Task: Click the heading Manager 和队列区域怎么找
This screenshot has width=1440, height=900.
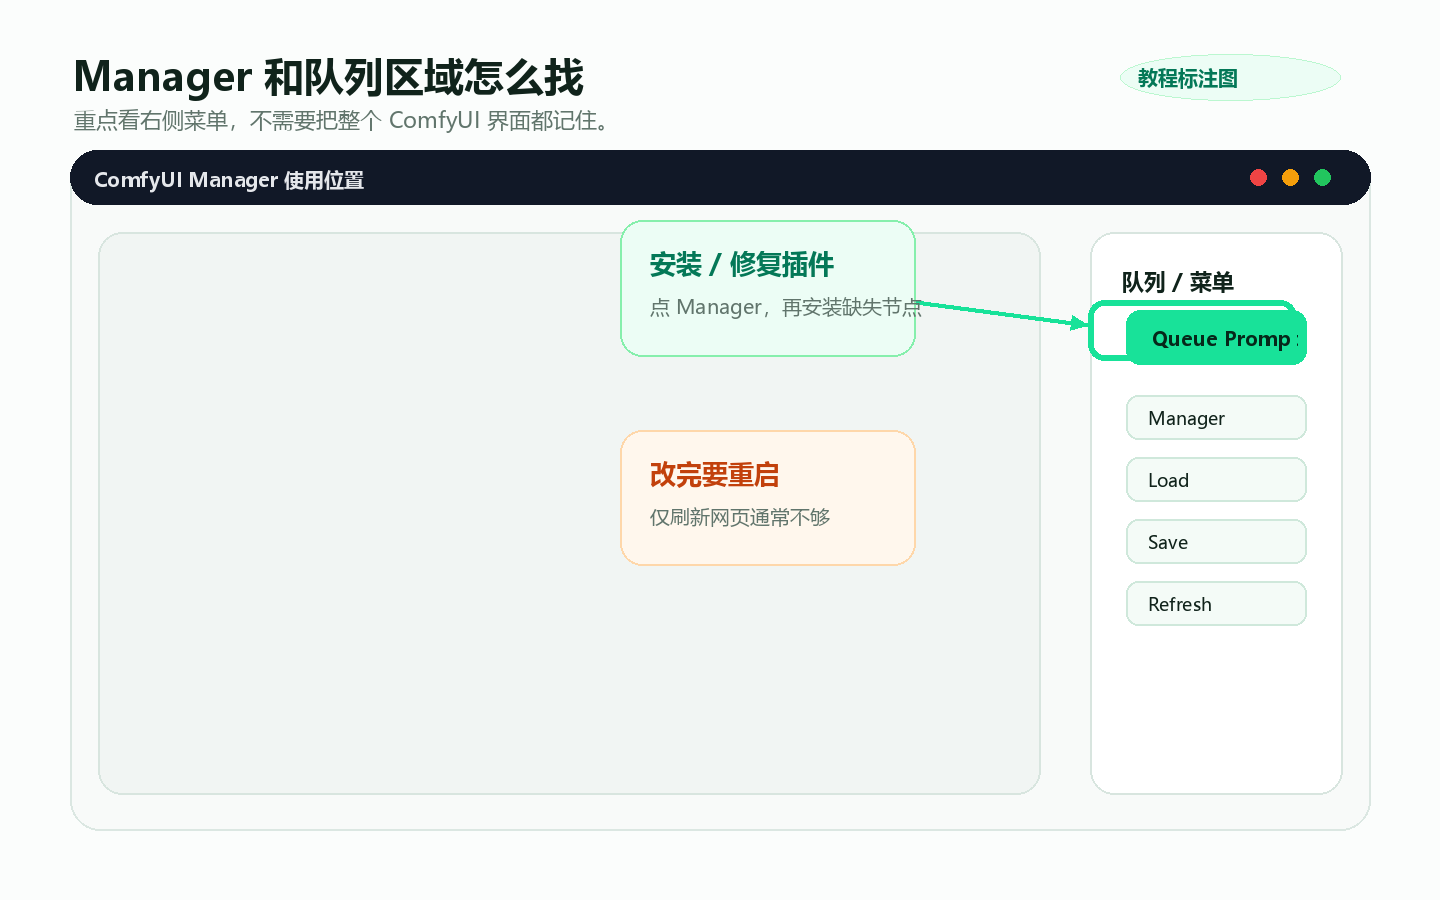Action: pyautogui.click(x=328, y=77)
